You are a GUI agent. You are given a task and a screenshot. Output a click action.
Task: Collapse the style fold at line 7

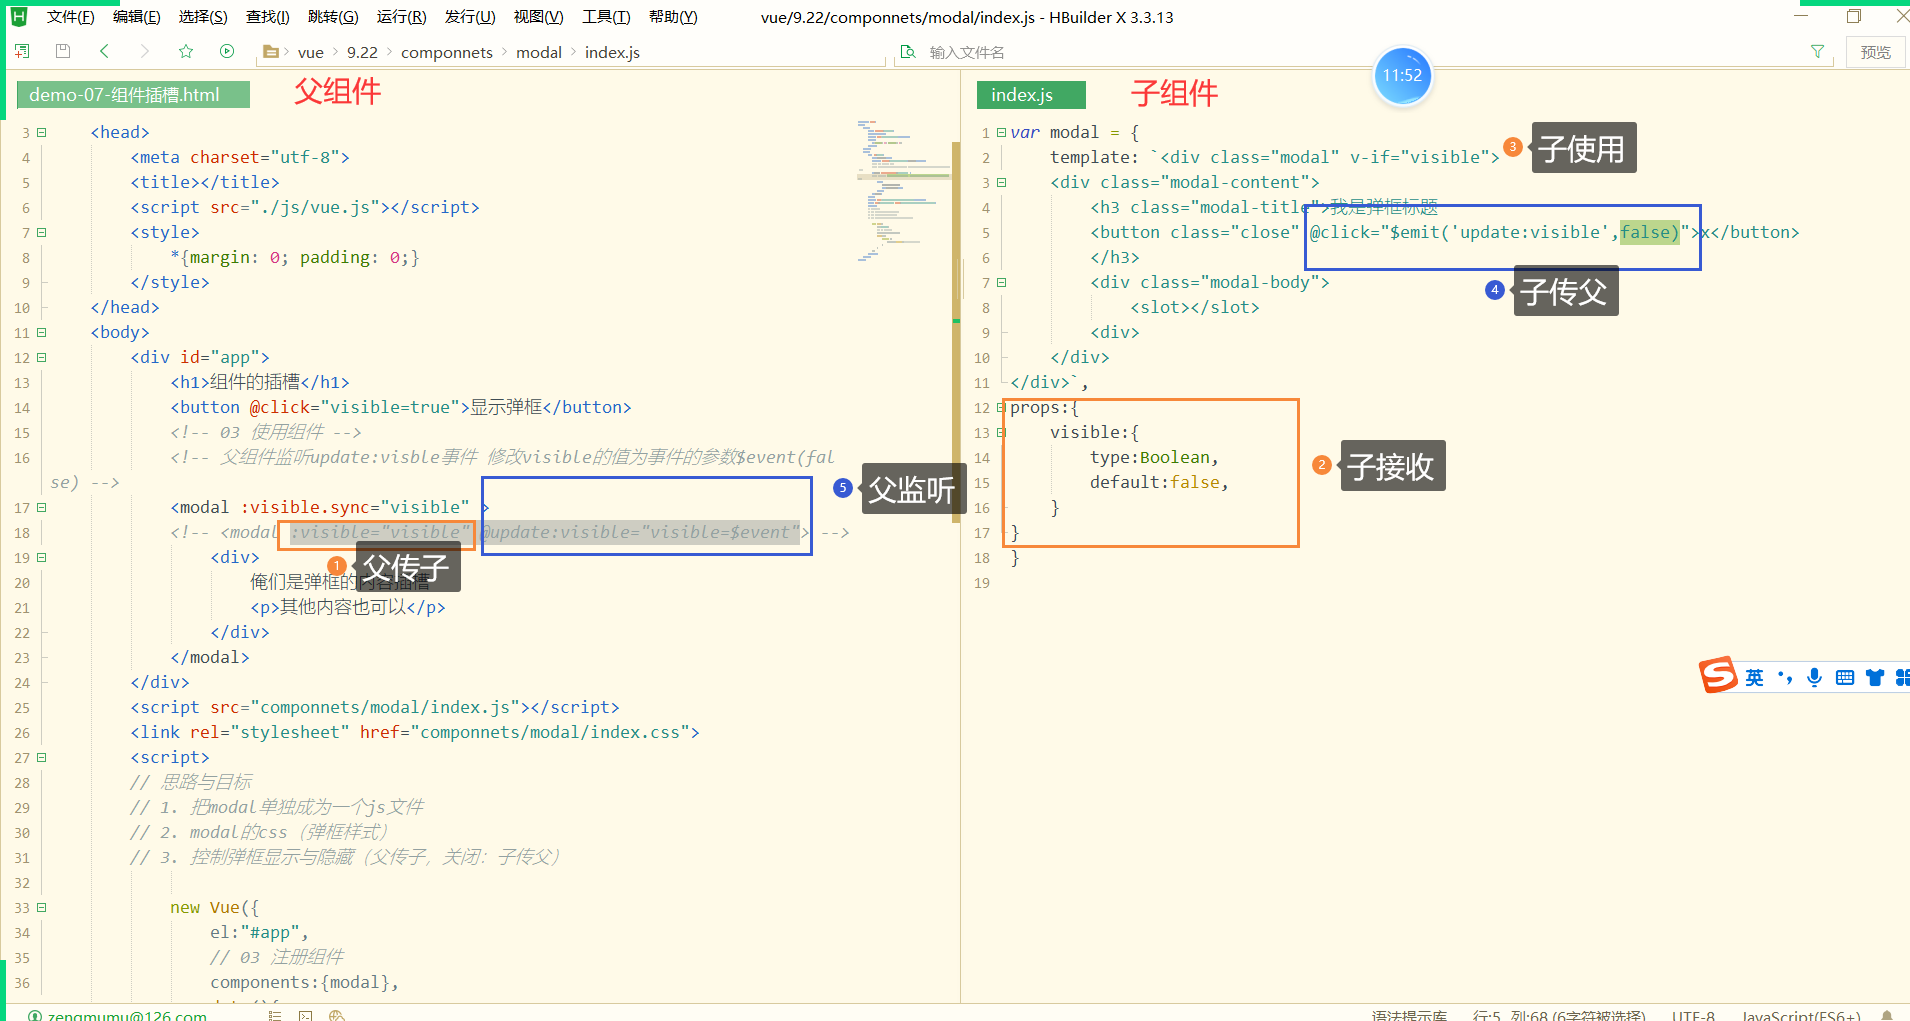pyautogui.click(x=41, y=232)
